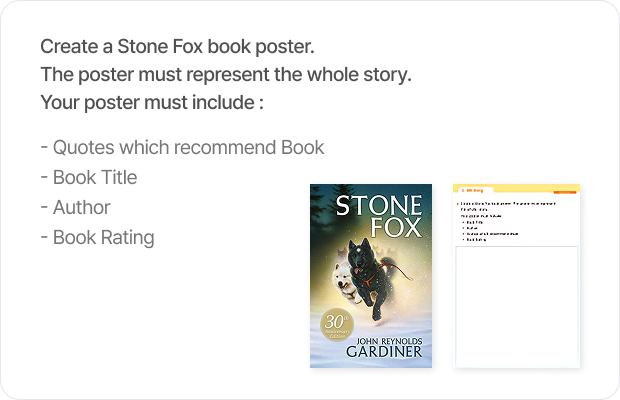The height and width of the screenshot is (400, 620).
Task: Click "The poster must represent the whole story."
Action: tap(226, 75)
